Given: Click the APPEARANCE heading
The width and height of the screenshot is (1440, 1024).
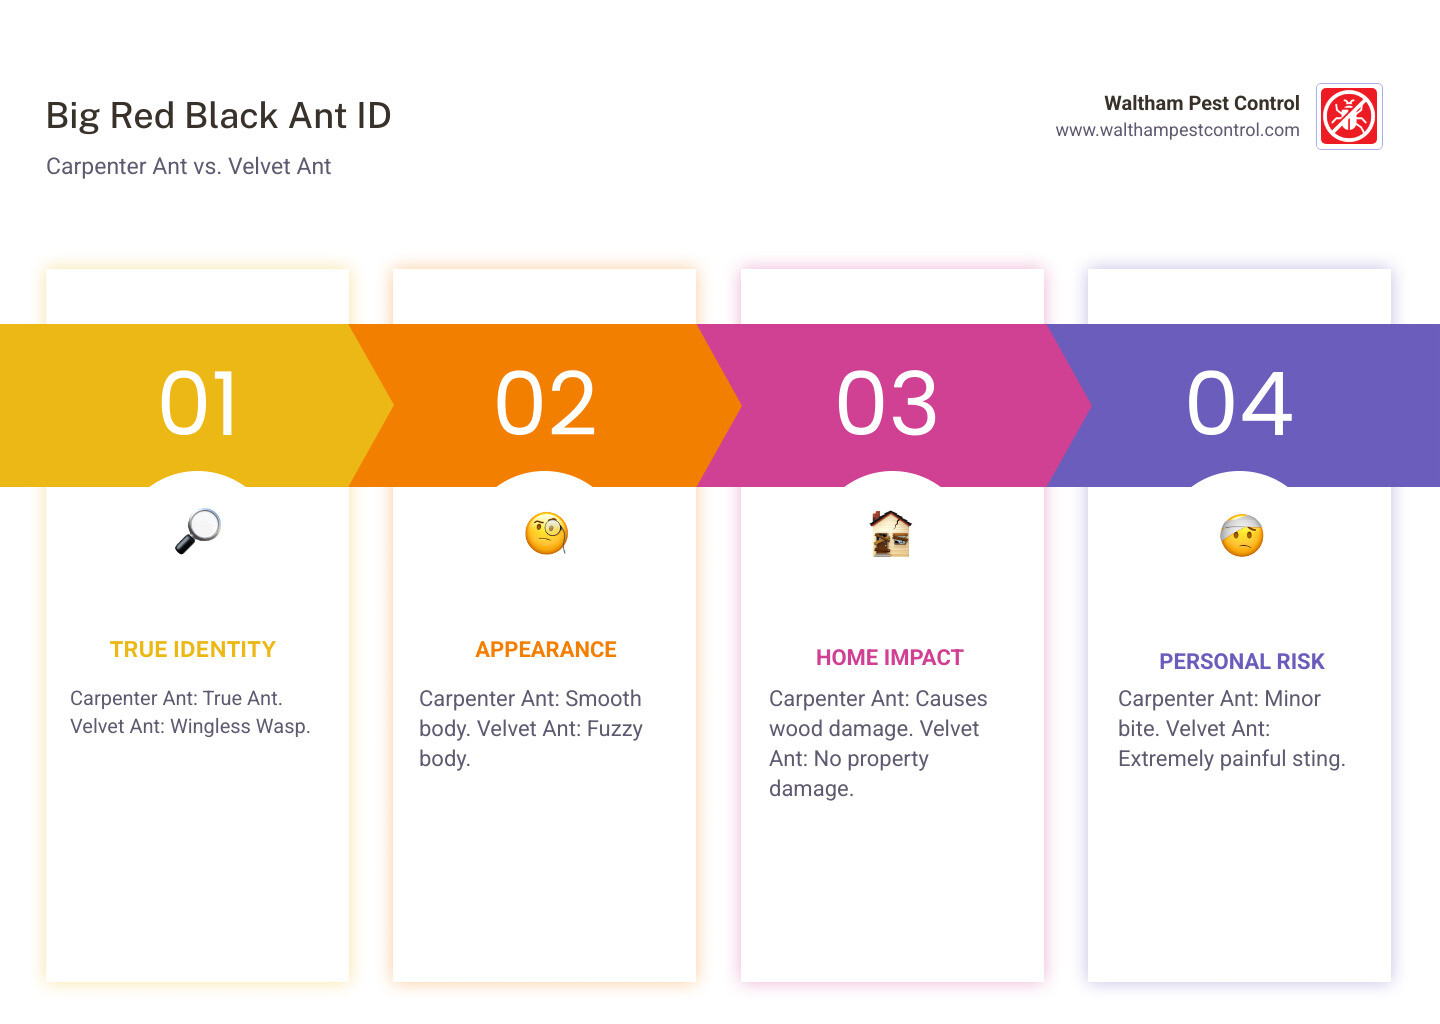Looking at the screenshot, I should 546,650.
